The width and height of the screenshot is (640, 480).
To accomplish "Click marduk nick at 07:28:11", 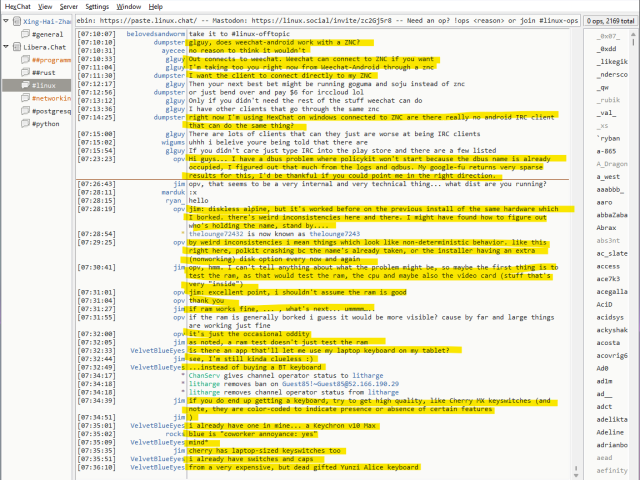I will (x=173, y=192).
